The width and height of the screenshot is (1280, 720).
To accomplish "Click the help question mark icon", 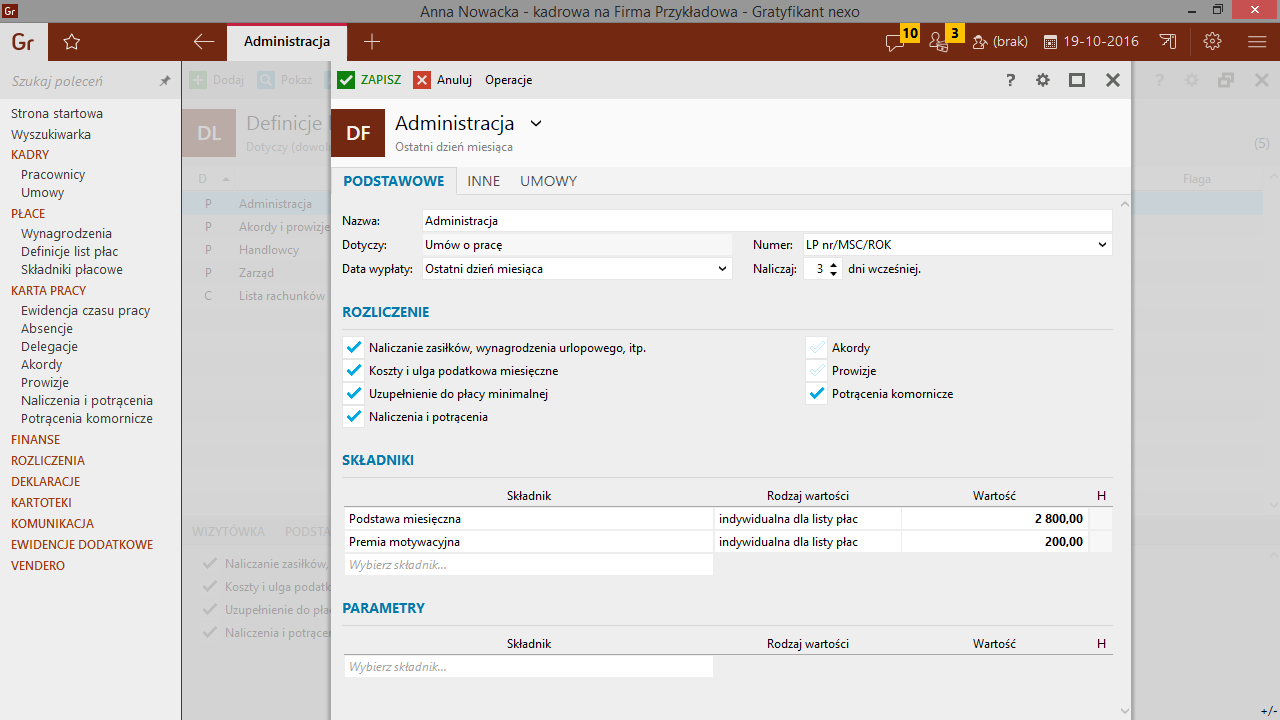I will 1010,80.
